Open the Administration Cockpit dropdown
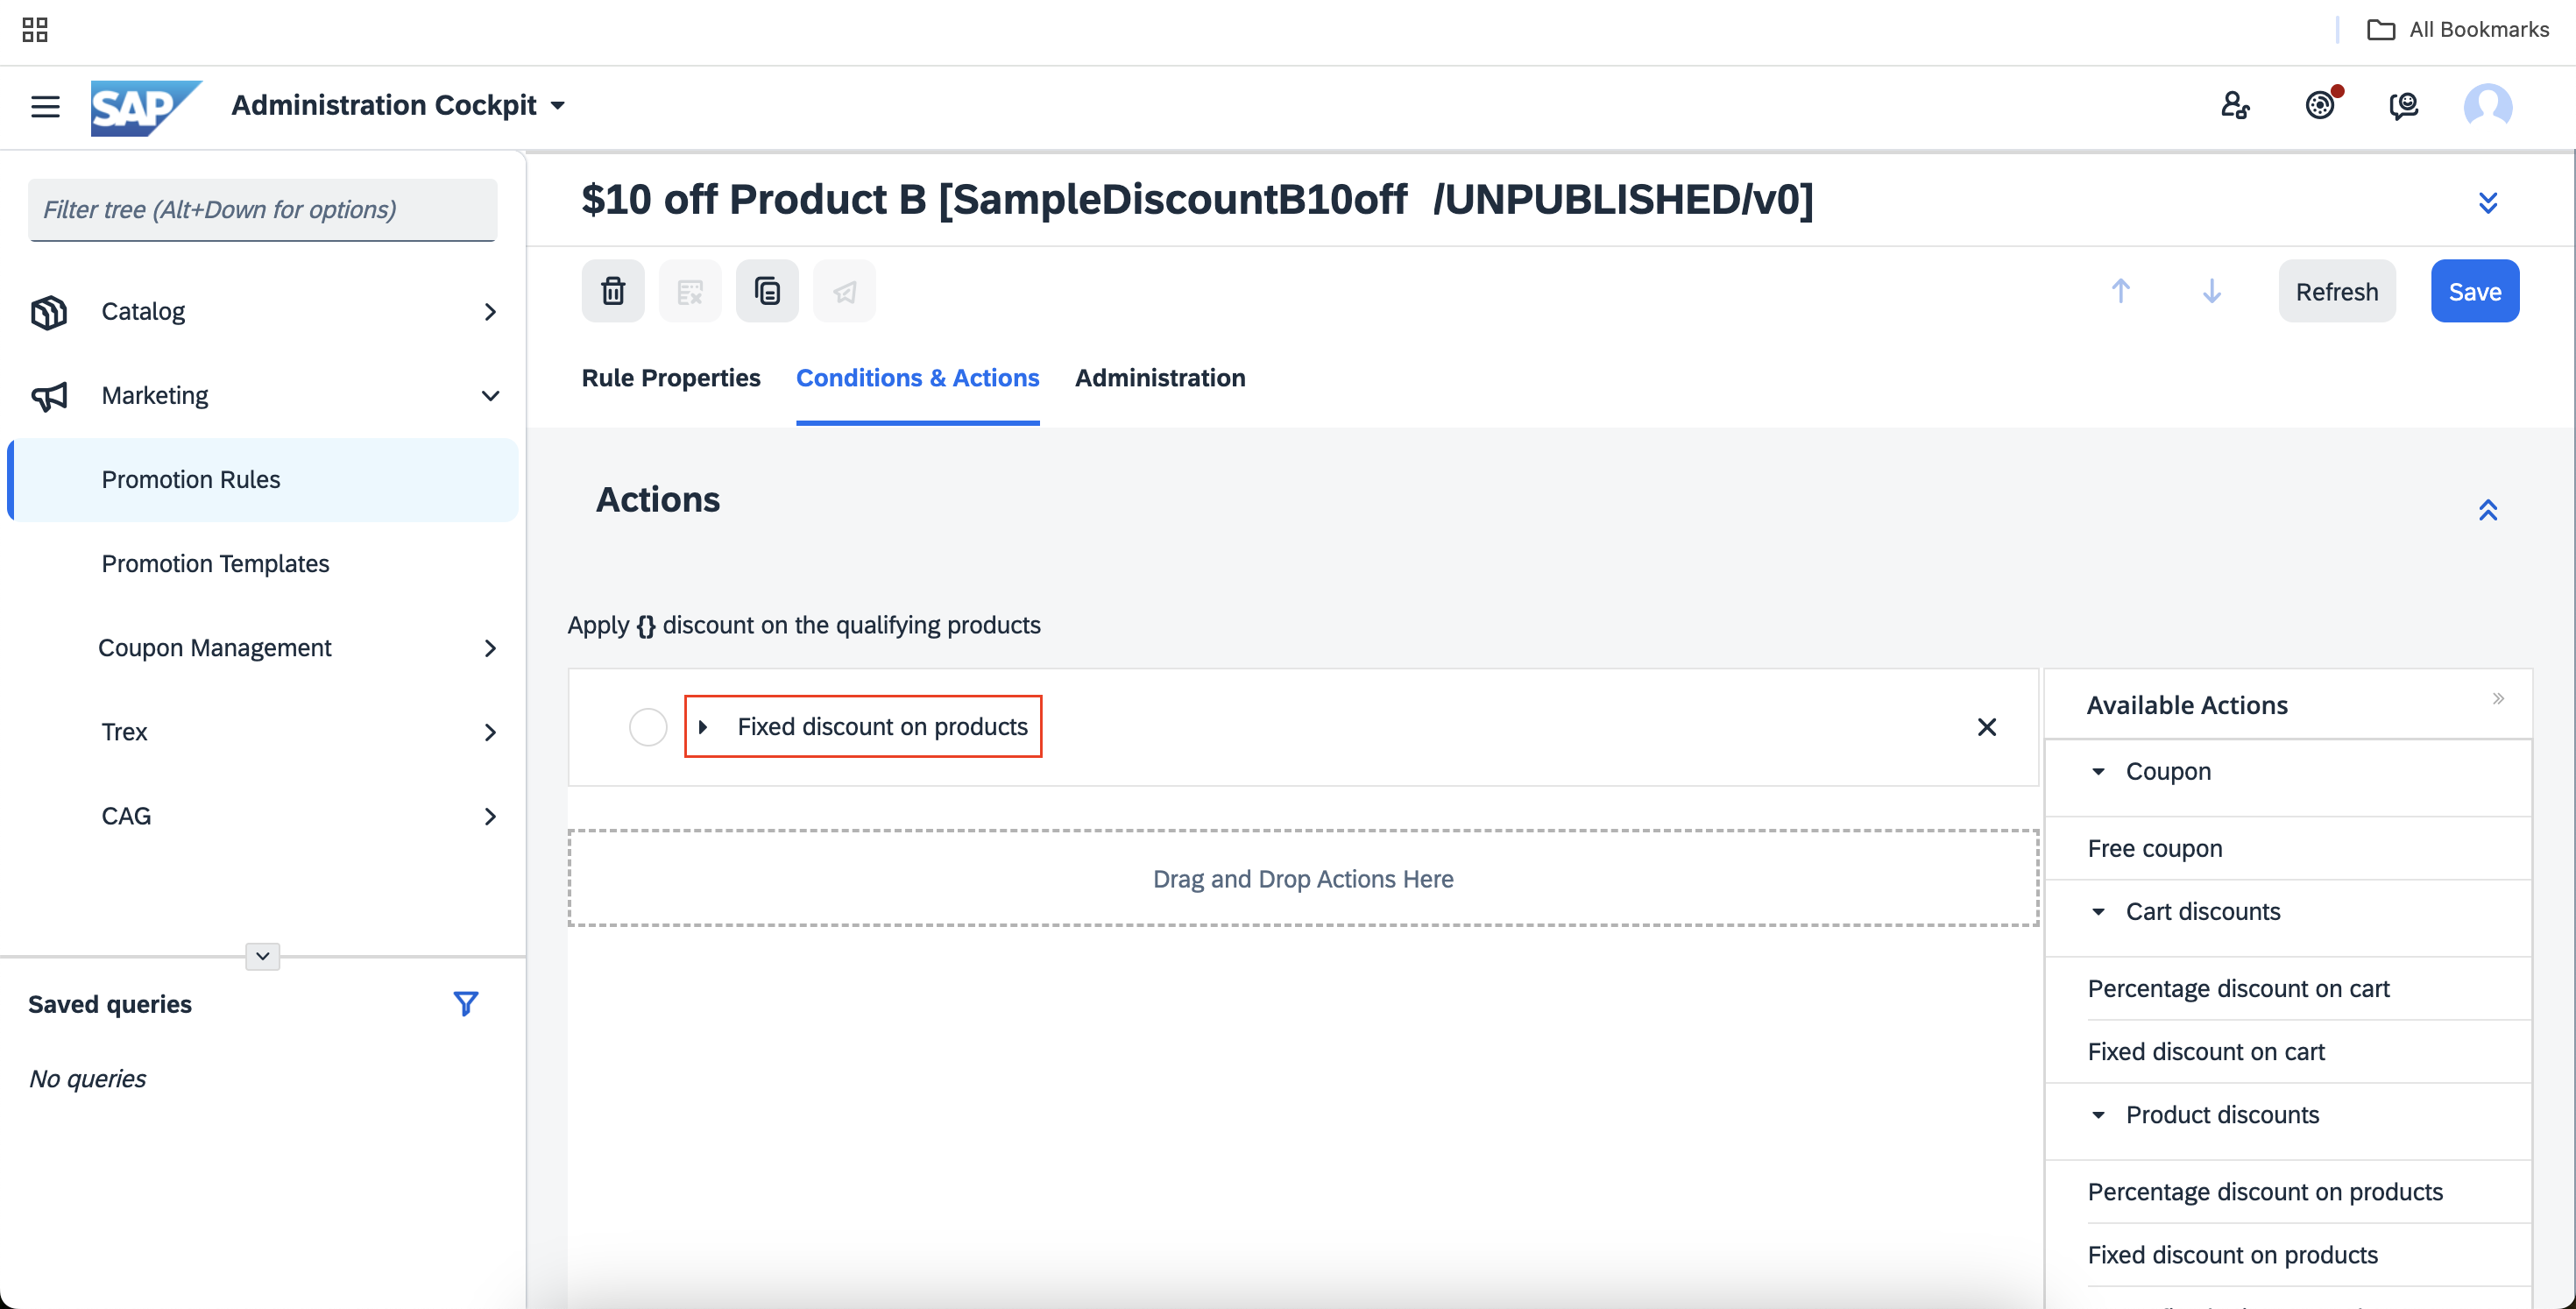The image size is (2576, 1309). click(398, 105)
